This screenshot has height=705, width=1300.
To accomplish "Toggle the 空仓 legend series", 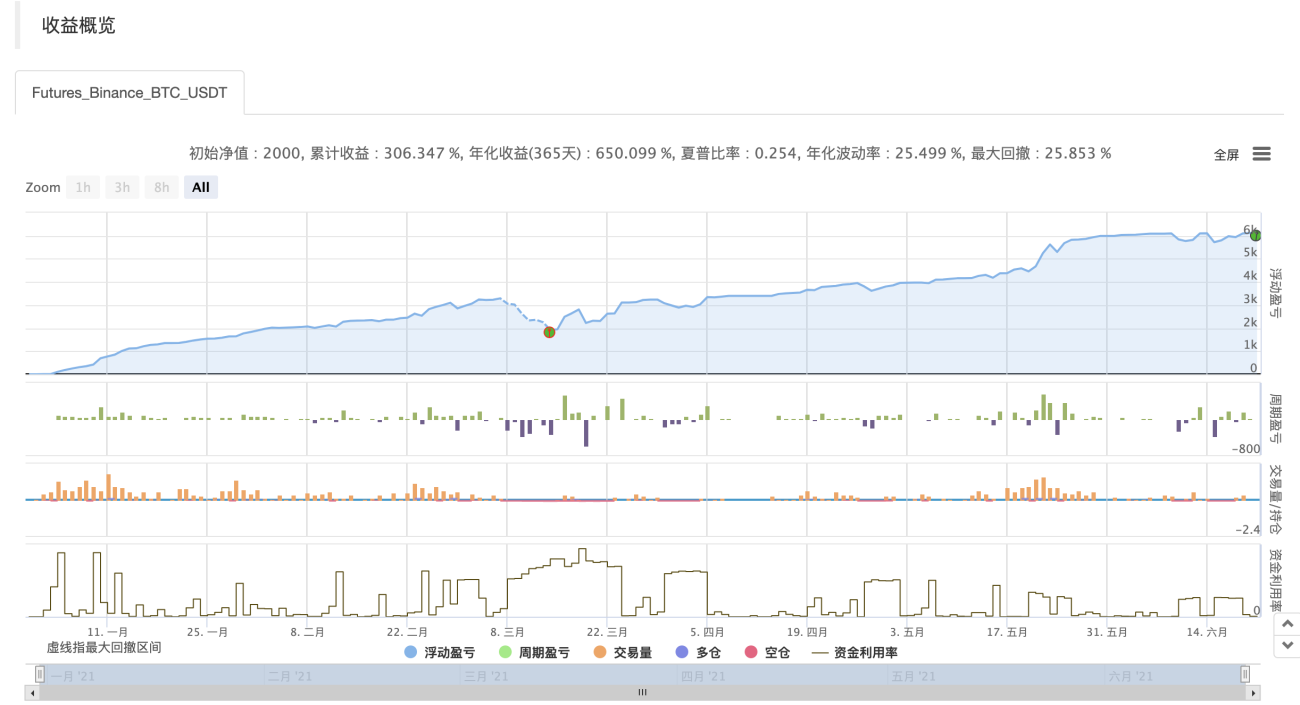I will (766, 653).
